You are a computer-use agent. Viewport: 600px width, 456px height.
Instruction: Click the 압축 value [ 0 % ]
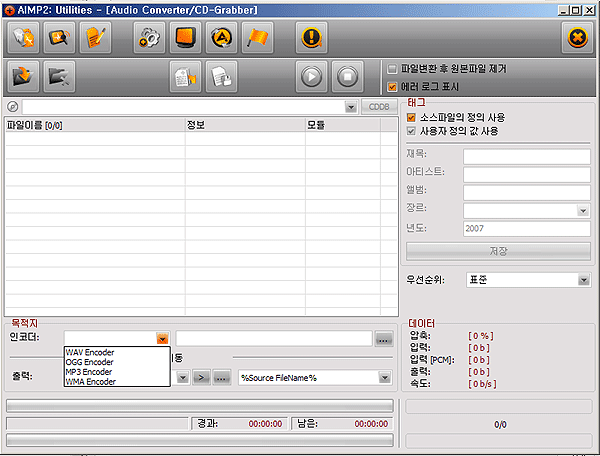(481, 336)
